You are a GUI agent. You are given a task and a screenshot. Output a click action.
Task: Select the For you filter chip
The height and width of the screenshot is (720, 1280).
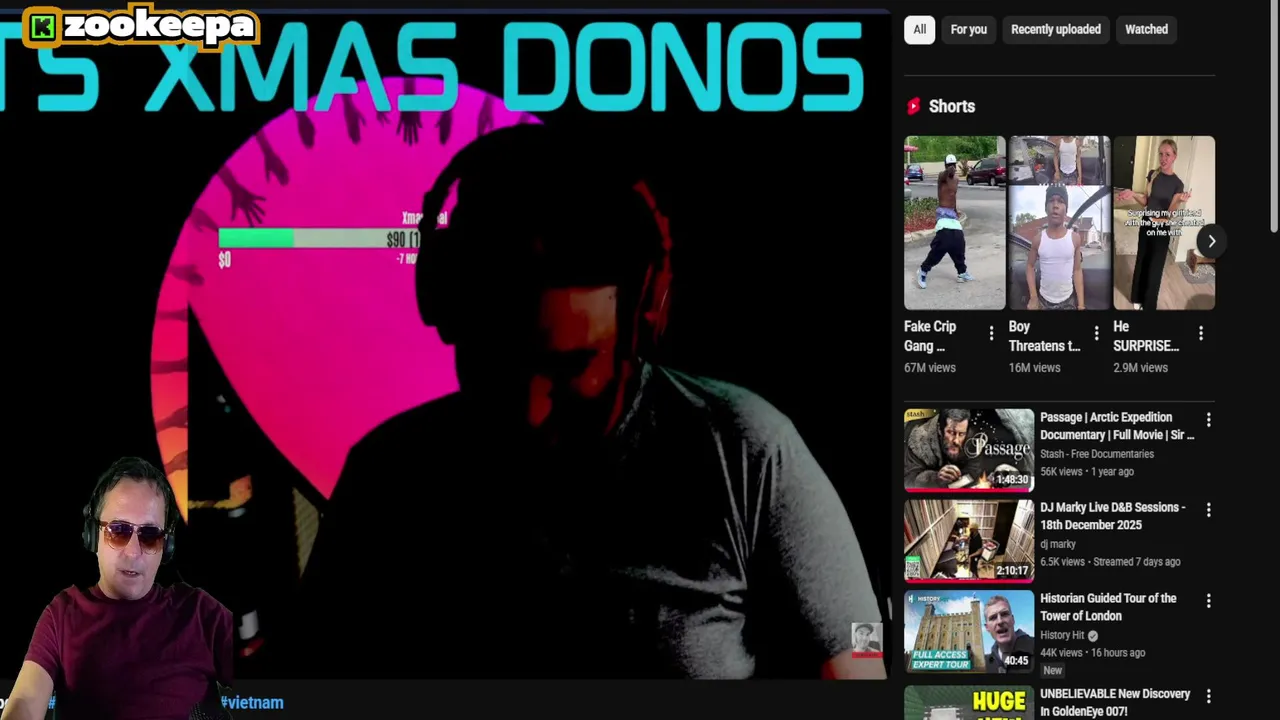(968, 29)
